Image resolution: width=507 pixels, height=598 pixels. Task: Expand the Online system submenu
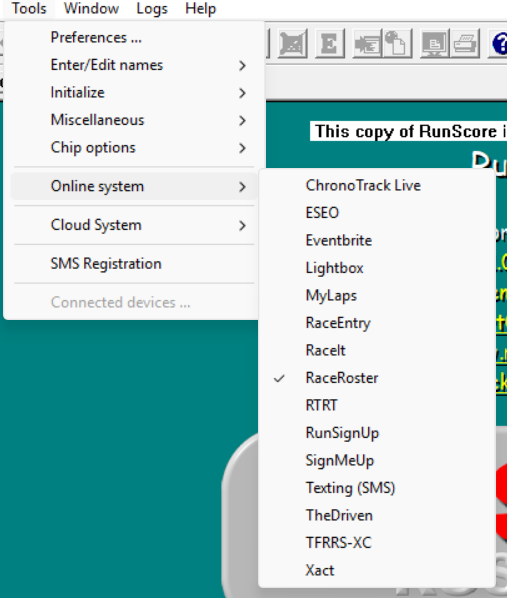(134, 186)
